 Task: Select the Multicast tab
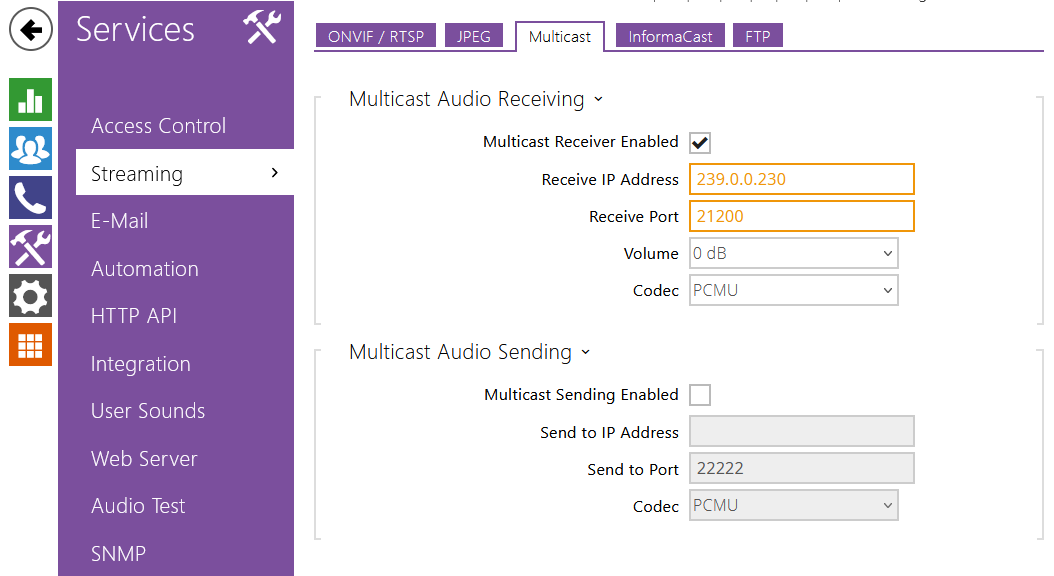(x=560, y=36)
